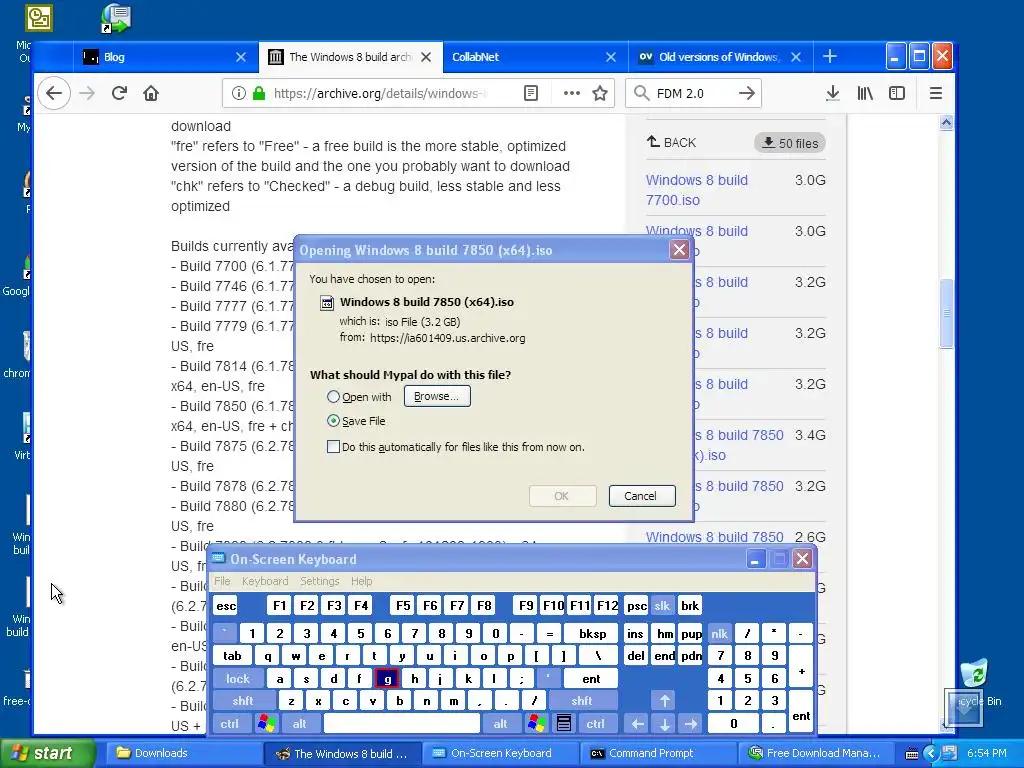Open the browser home page icon
The width and height of the screenshot is (1024, 768).
tap(151, 93)
